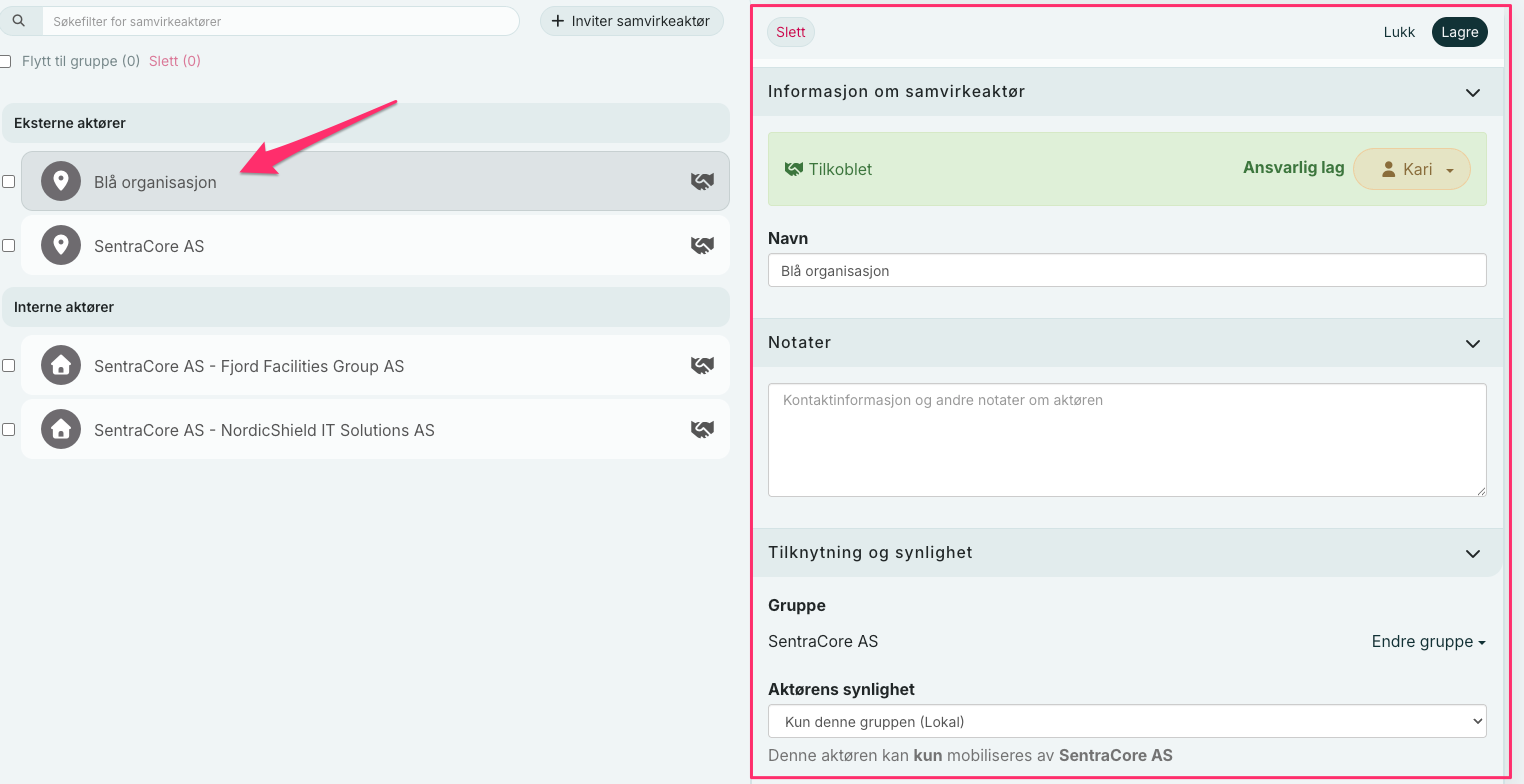Collapse the Notater section header
The width and height of the screenshot is (1524, 784).
click(x=1472, y=343)
